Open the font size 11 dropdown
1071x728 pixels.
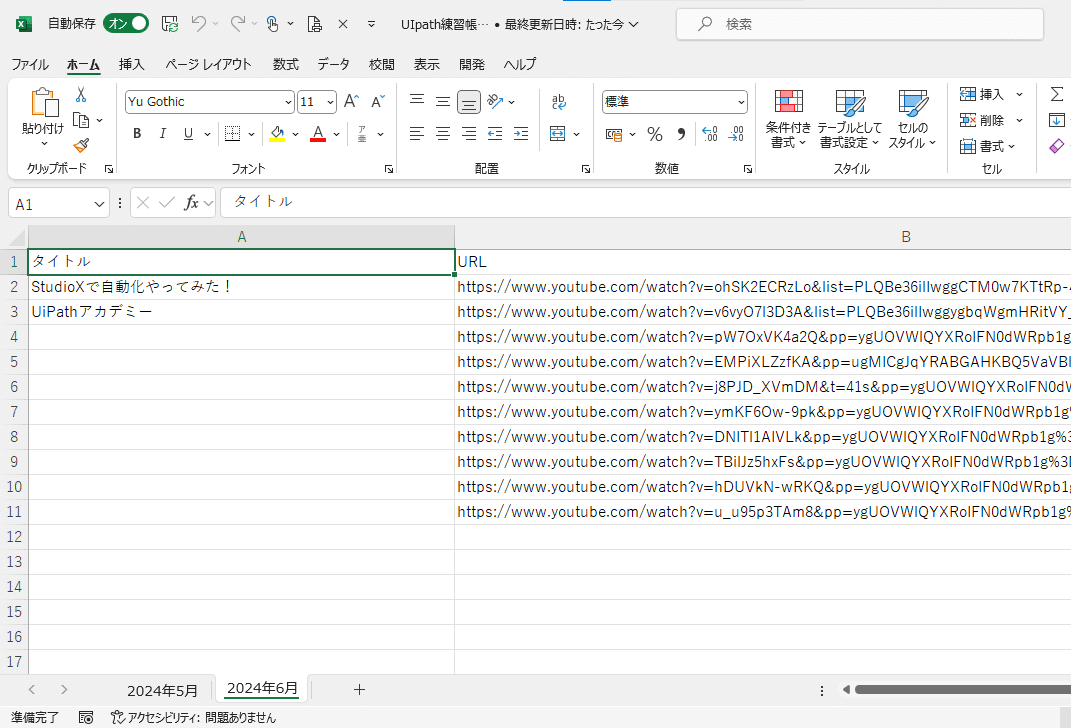pos(331,102)
